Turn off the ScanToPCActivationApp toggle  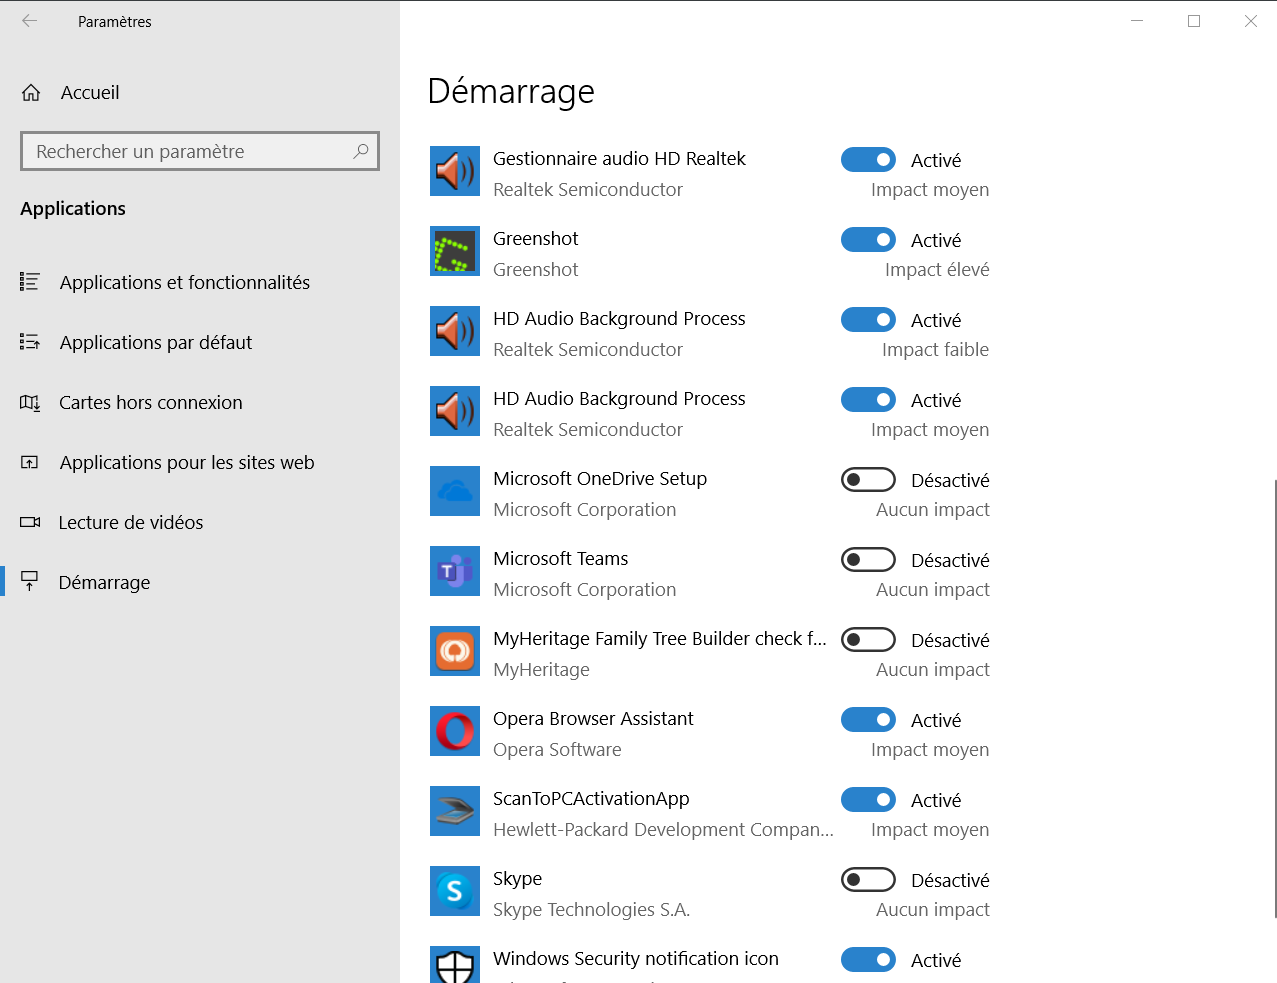coord(868,800)
